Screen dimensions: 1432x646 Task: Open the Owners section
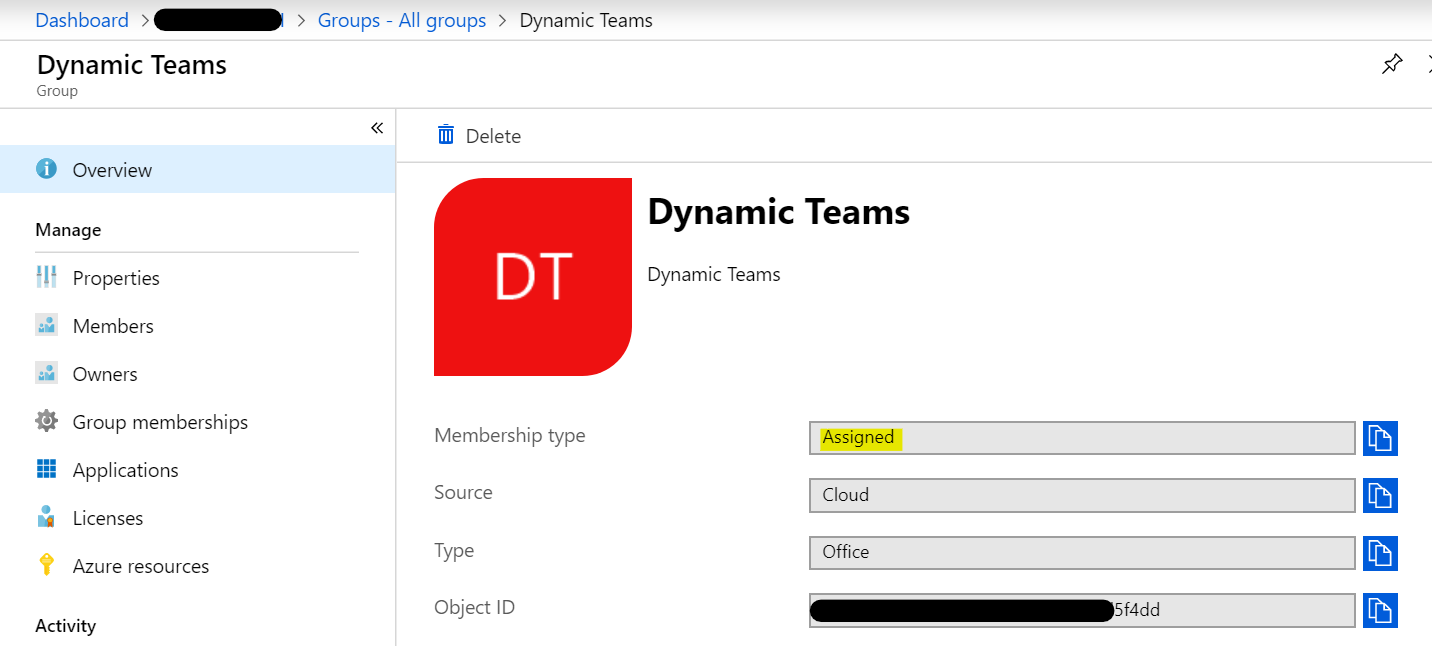point(105,374)
